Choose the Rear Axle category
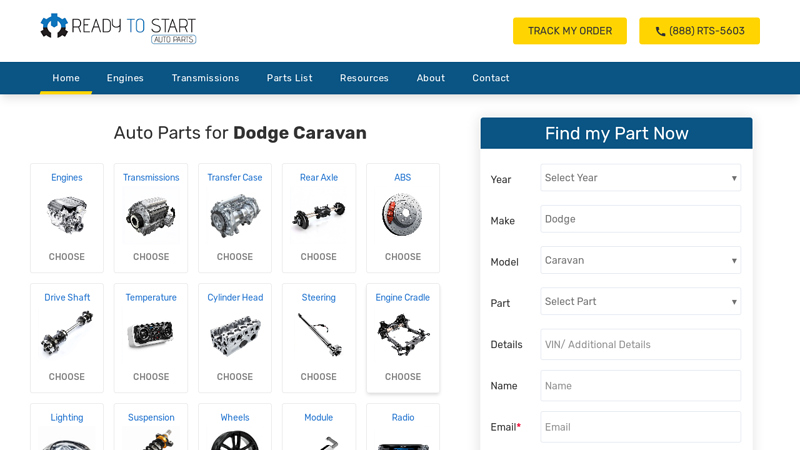 pyautogui.click(x=318, y=257)
